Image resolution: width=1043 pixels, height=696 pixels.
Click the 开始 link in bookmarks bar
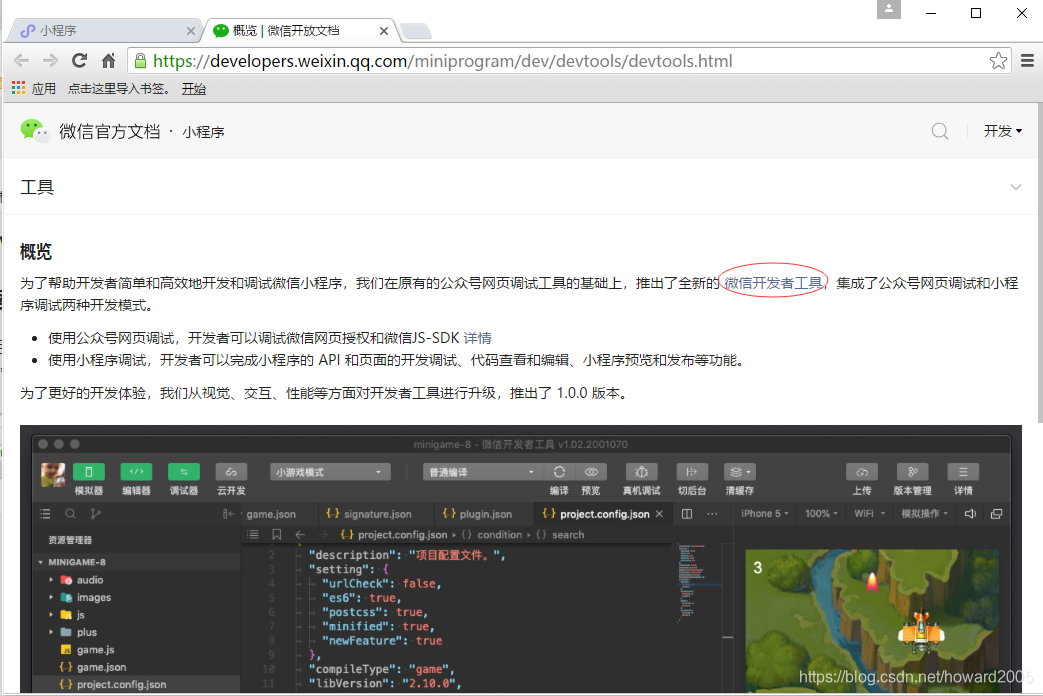[x=194, y=88]
